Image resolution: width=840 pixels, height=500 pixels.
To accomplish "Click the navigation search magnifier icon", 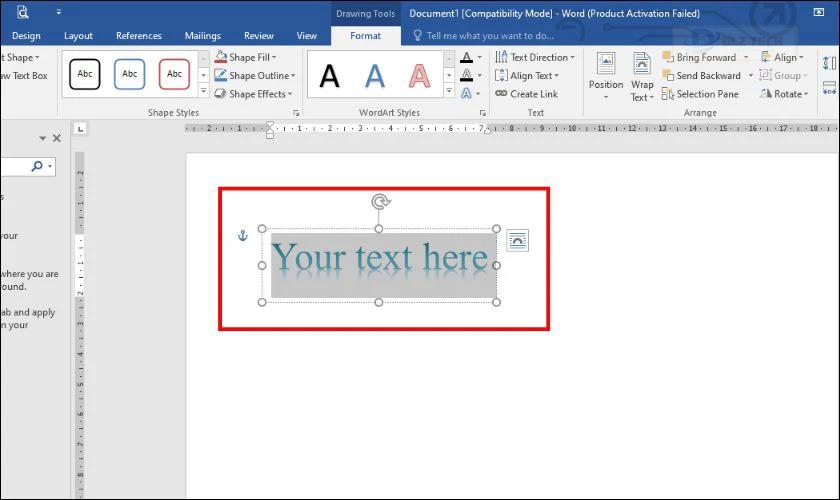I will [37, 166].
